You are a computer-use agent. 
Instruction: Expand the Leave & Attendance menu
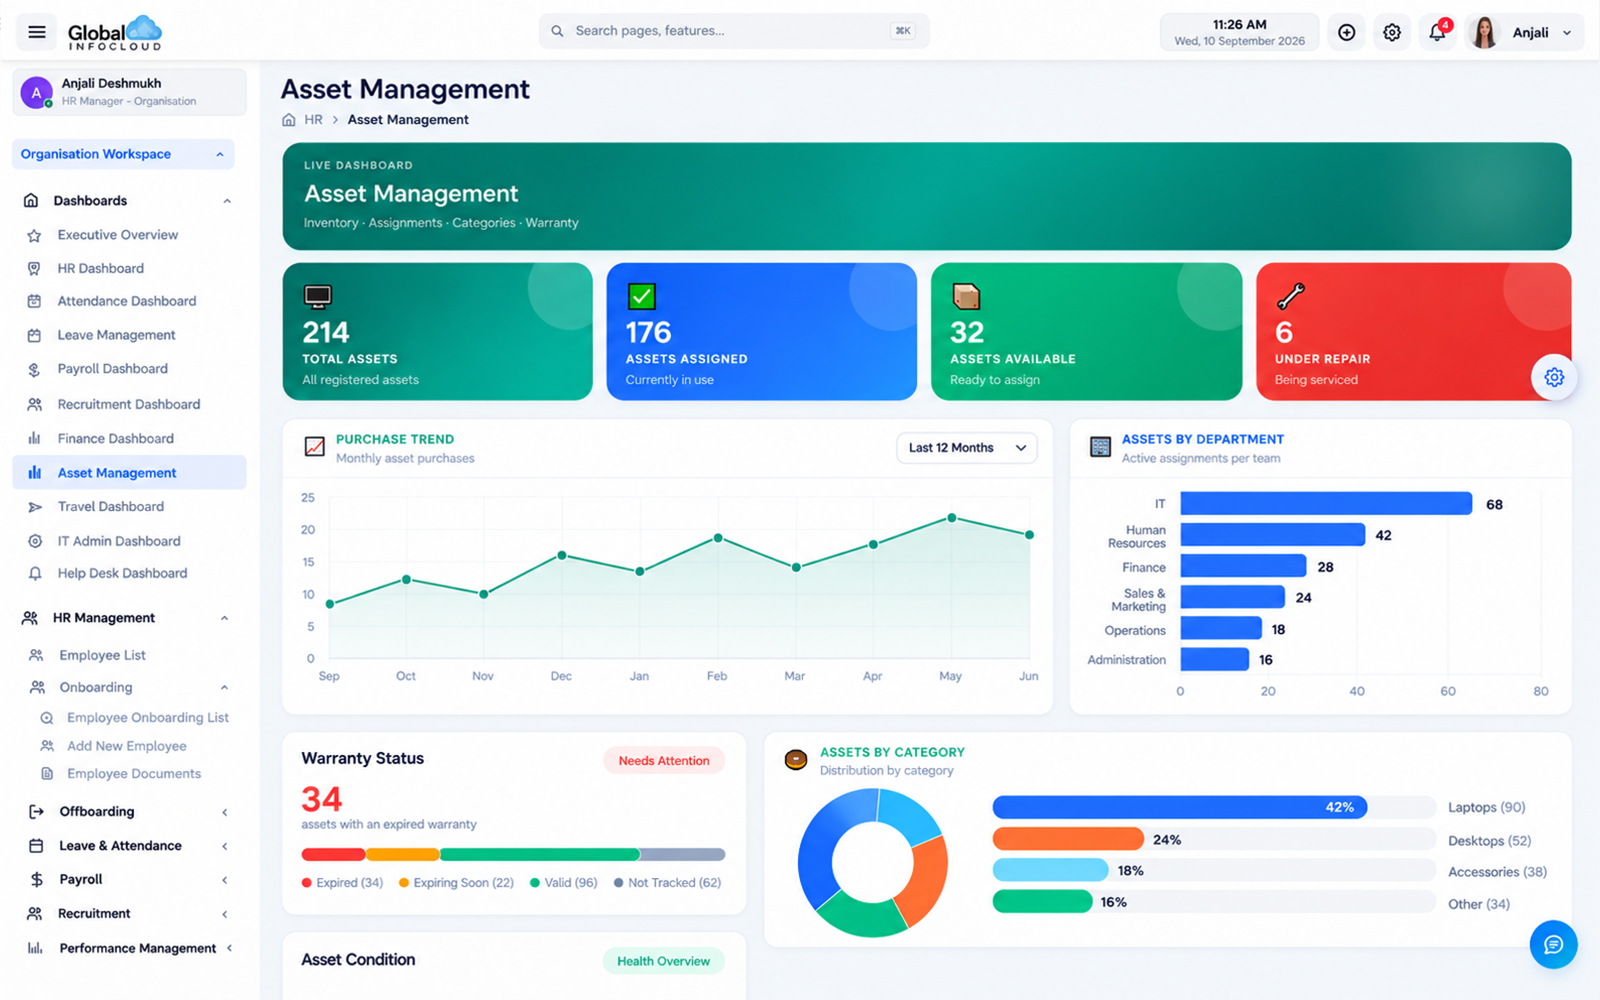click(130, 846)
